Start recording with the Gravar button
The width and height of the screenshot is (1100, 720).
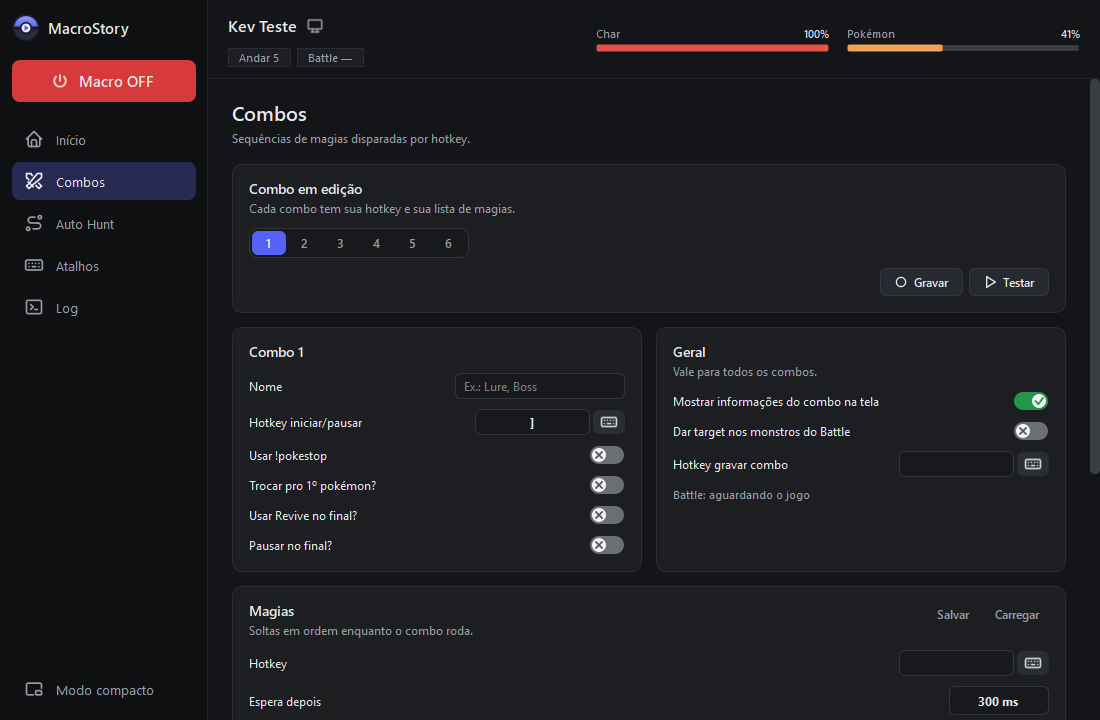pyautogui.click(x=921, y=282)
